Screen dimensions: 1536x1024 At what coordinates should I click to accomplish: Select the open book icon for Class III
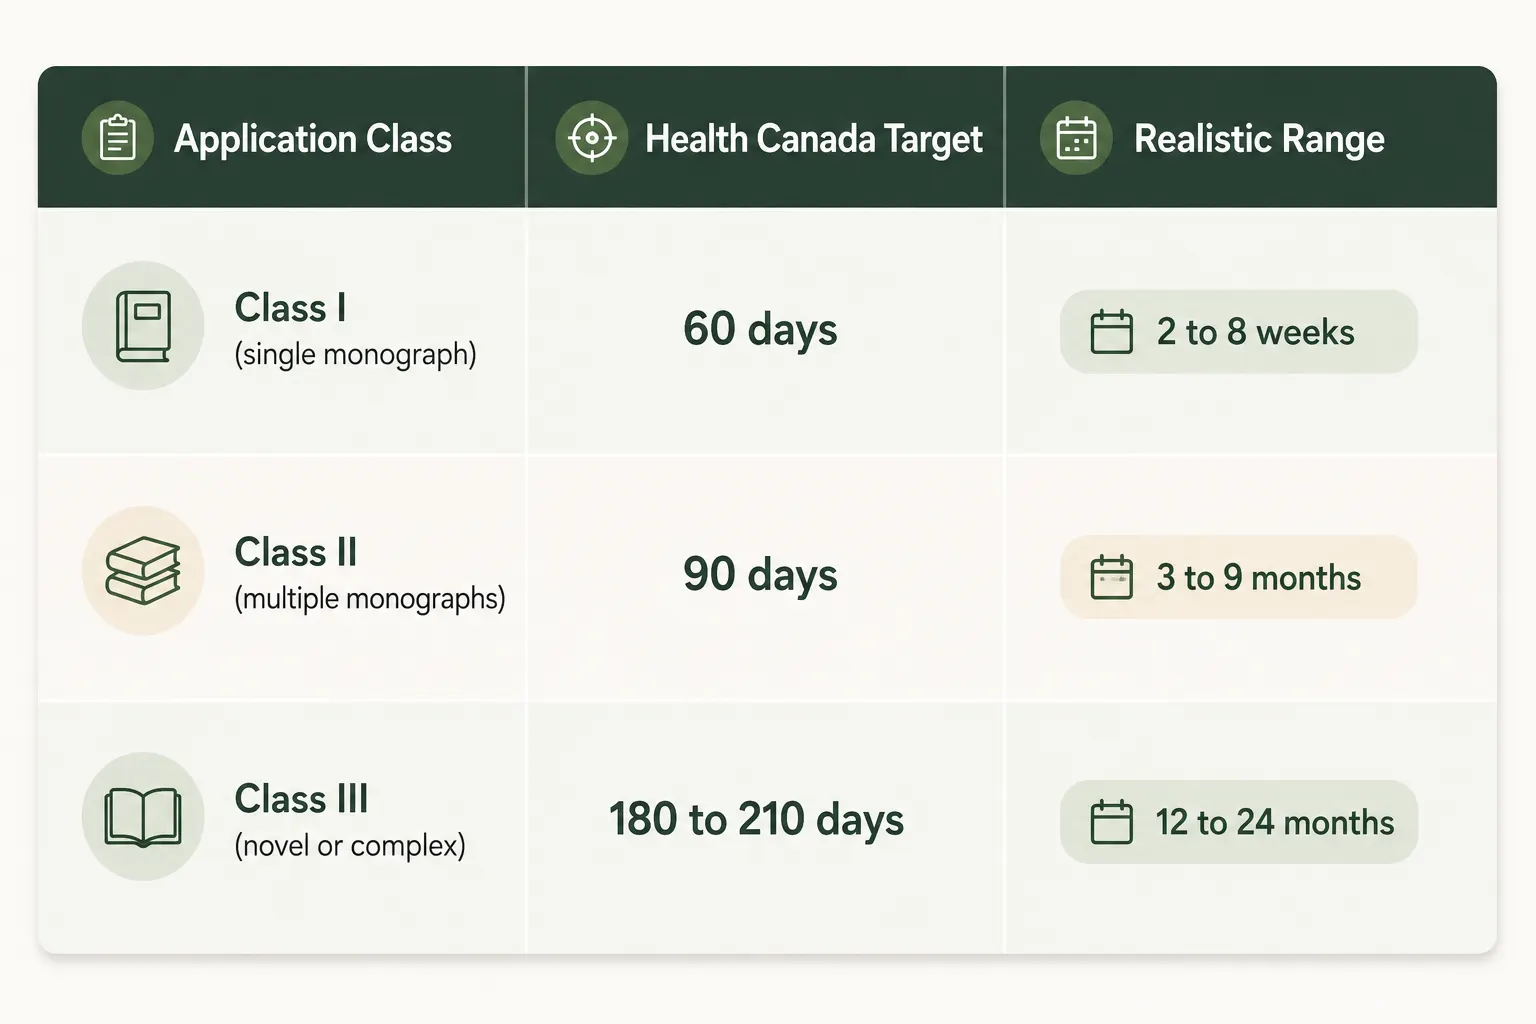[x=143, y=817]
